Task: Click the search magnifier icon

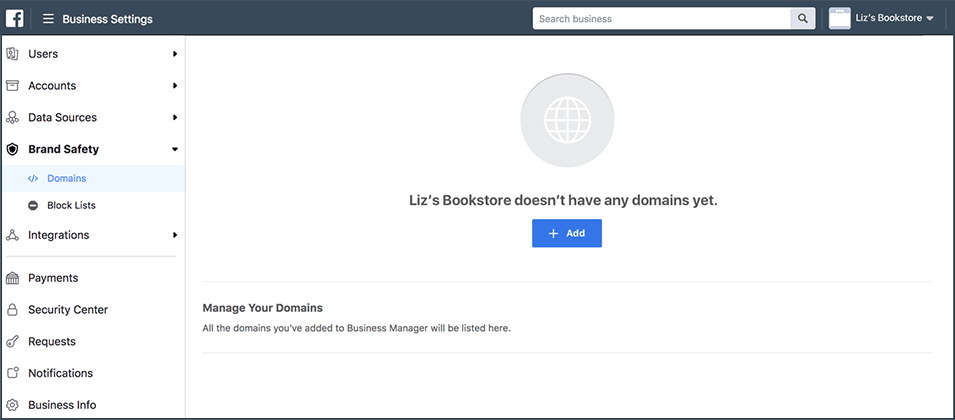Action: 803,18
